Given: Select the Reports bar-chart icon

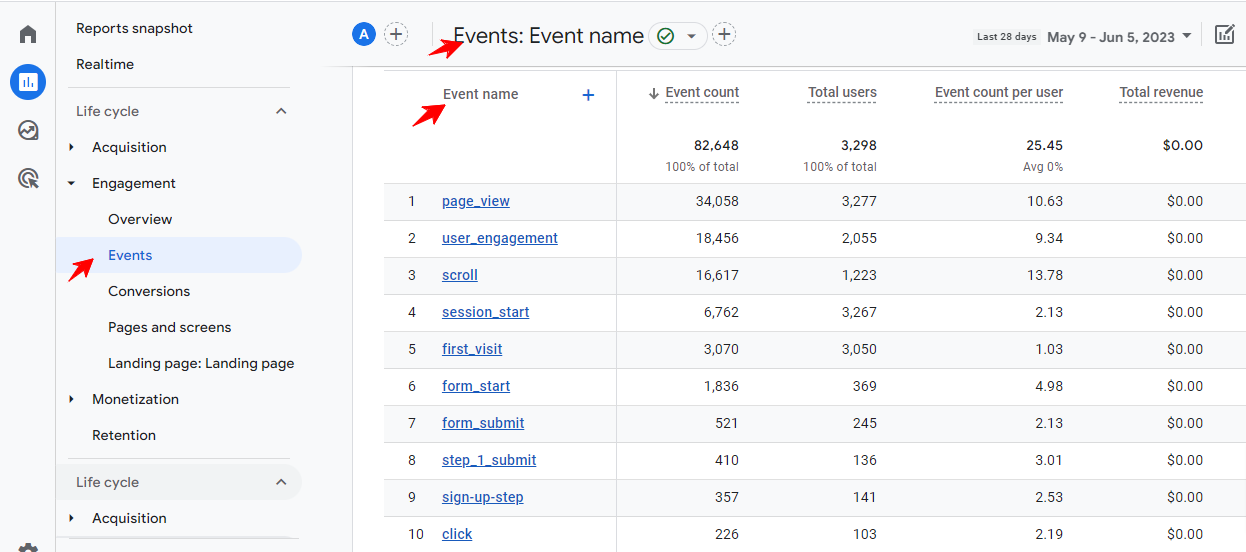Looking at the screenshot, I should pos(28,82).
